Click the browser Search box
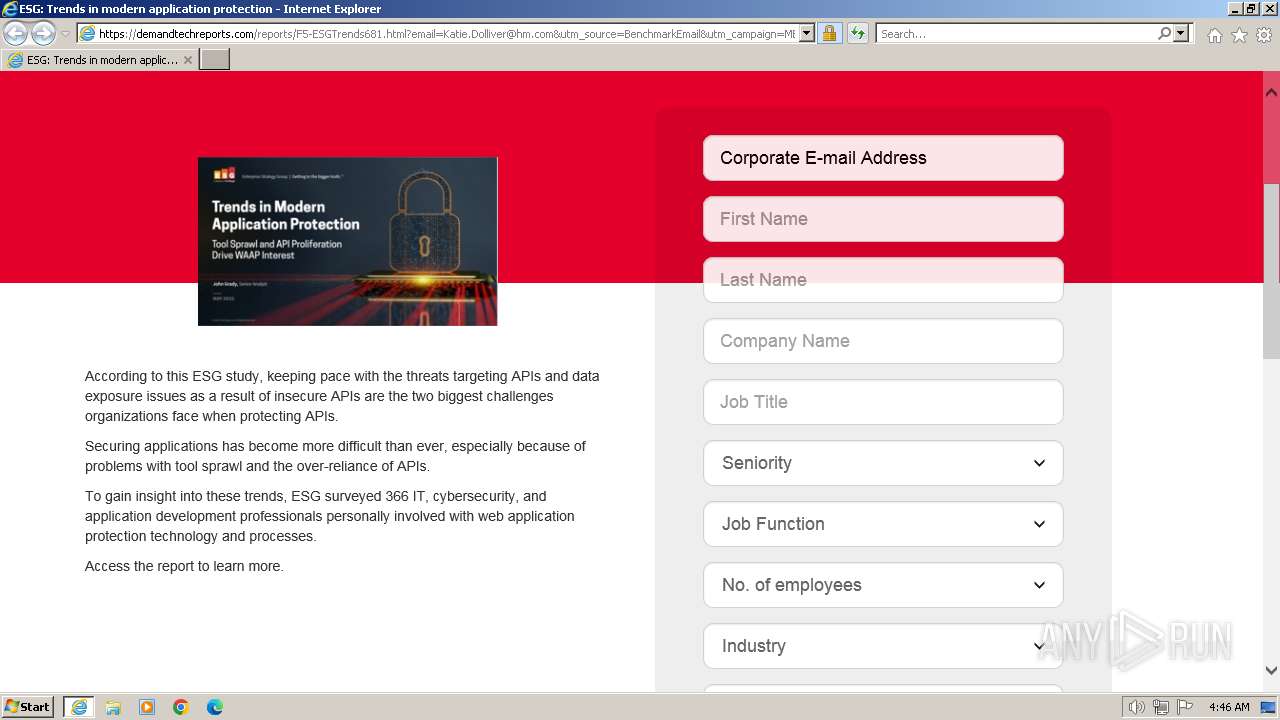The image size is (1280, 720). (1016, 34)
